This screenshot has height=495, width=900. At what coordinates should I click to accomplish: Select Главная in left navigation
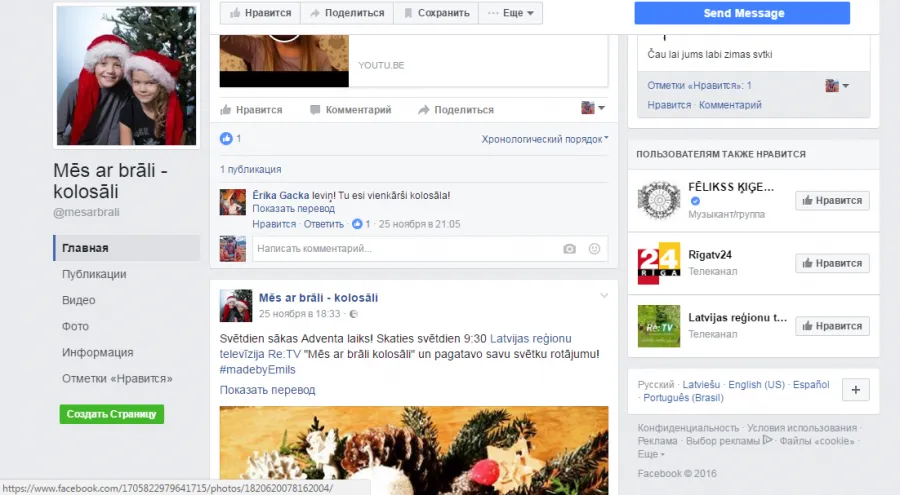[x=126, y=248]
